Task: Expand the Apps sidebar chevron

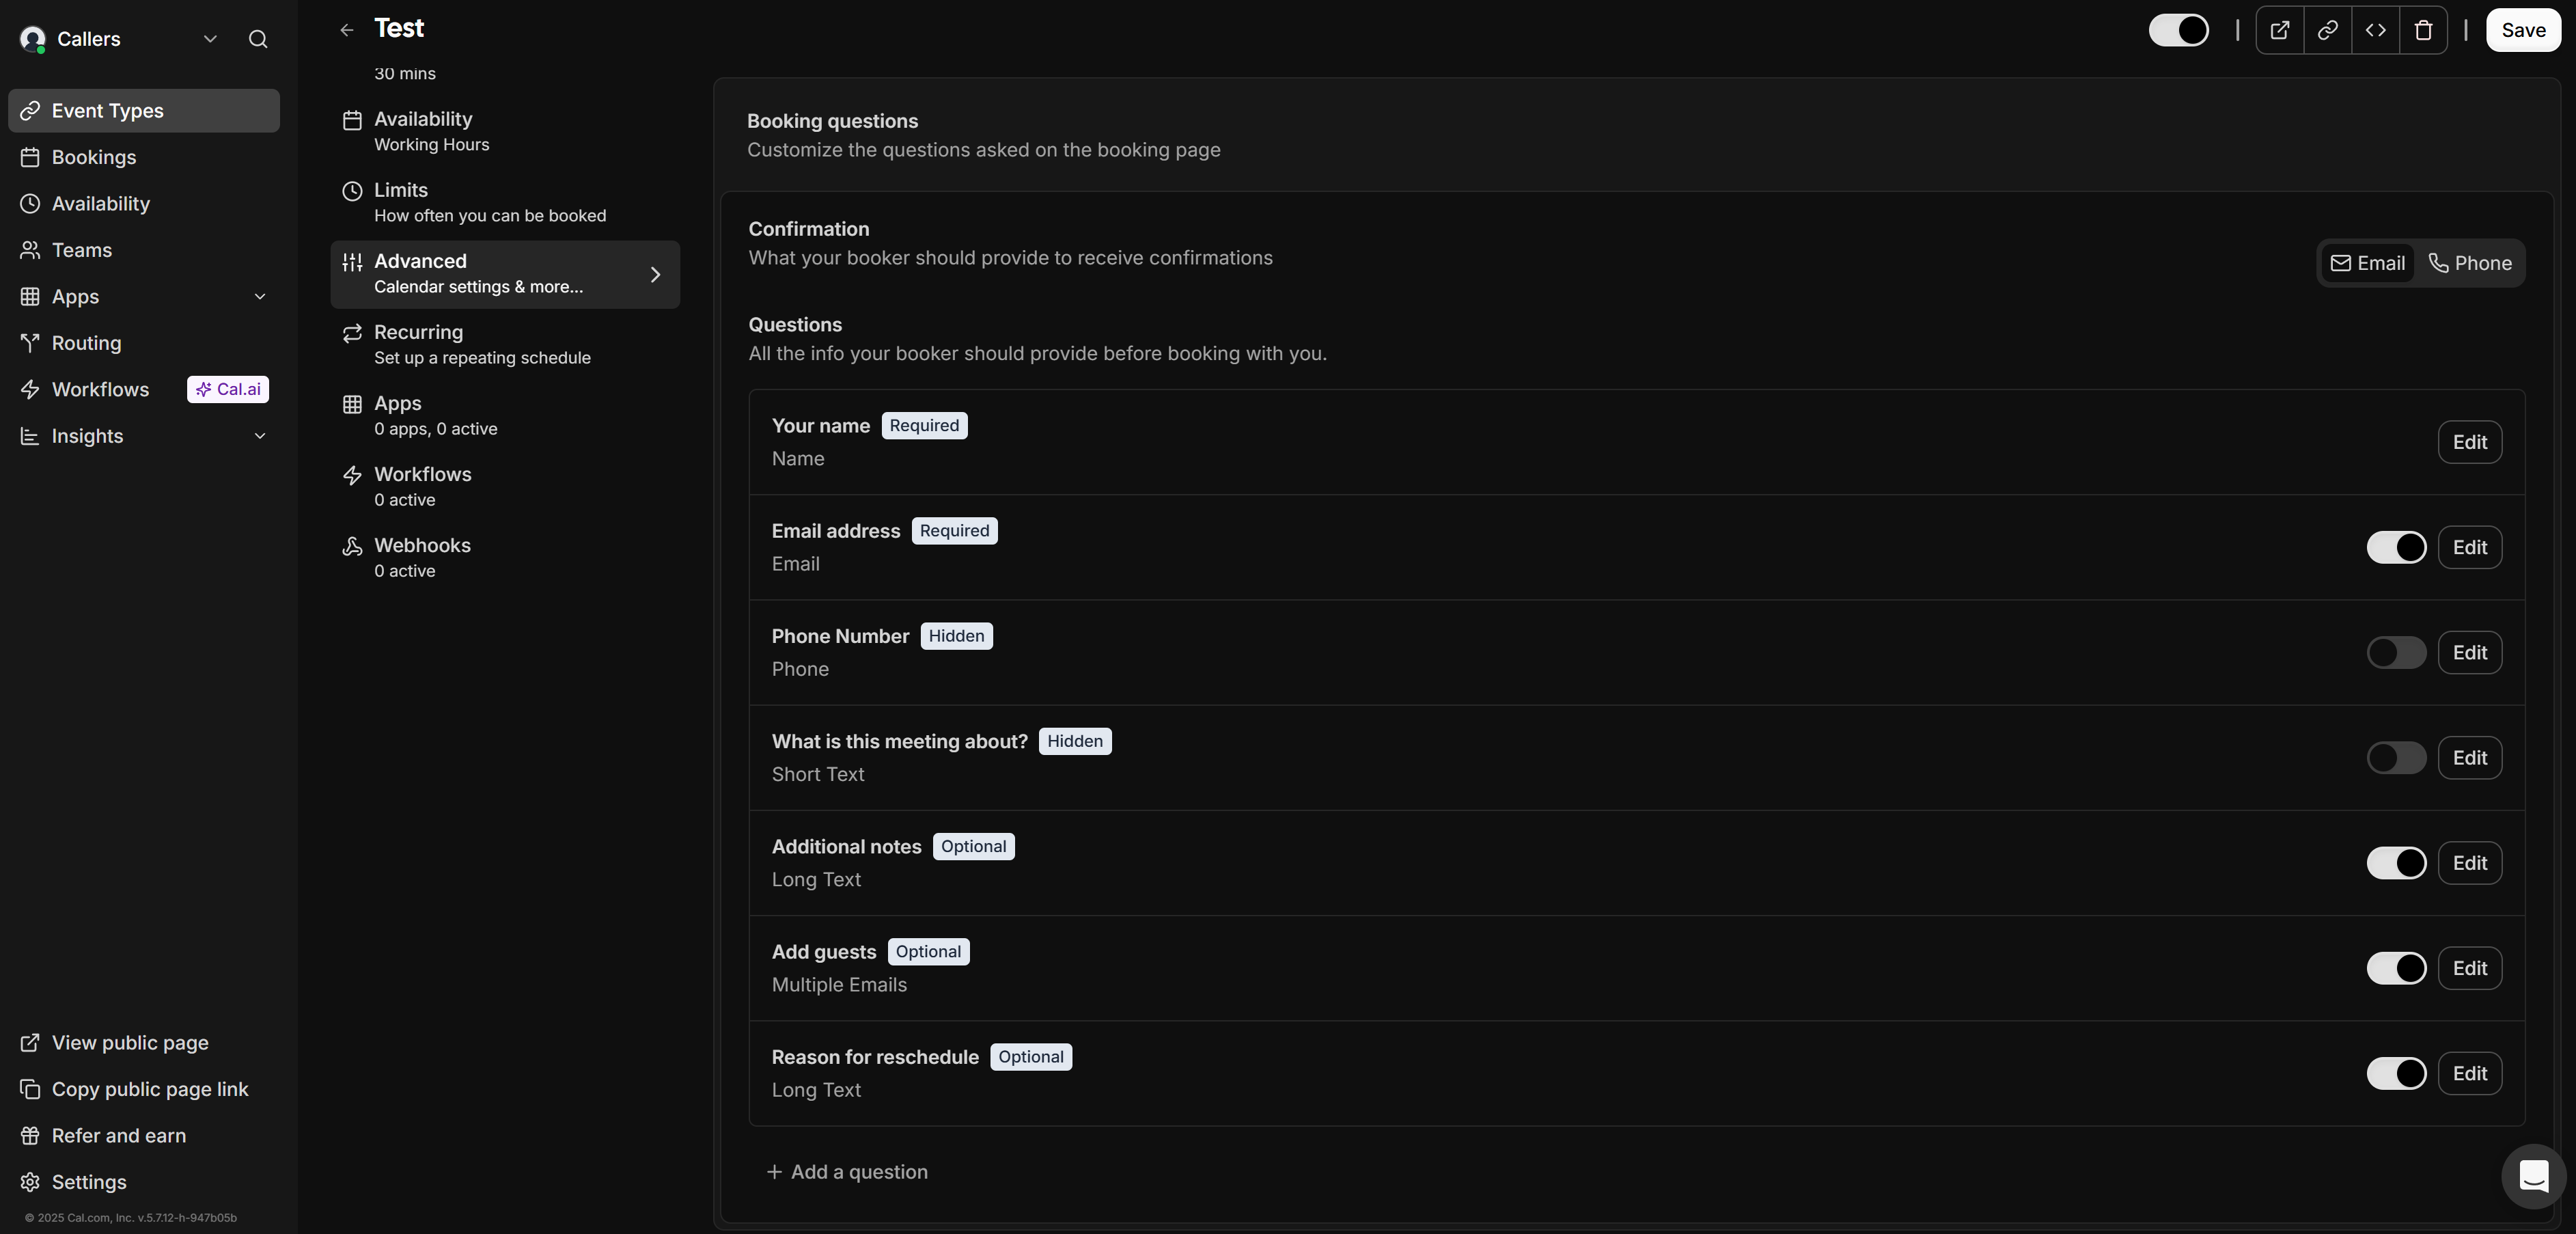Action: coord(260,297)
